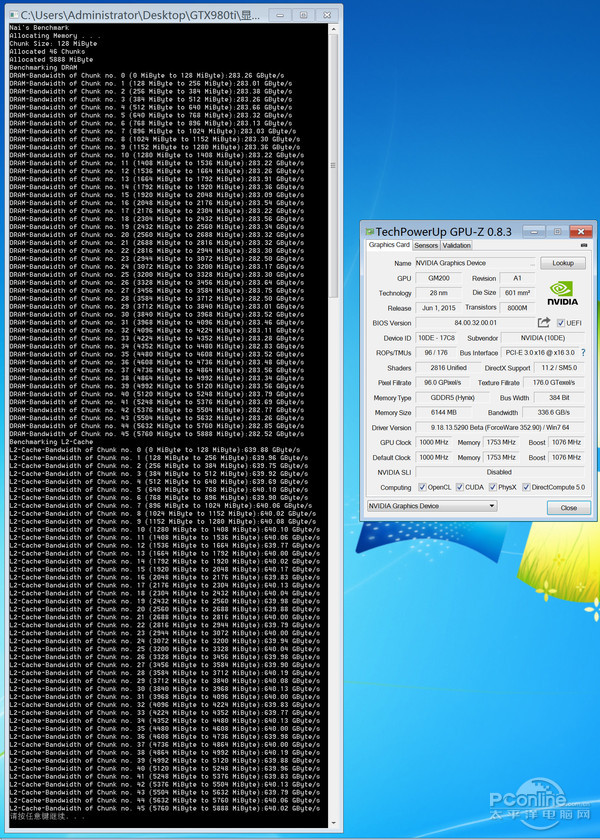Screen dimensions: 600x840
Task: Minimize the console benchmark window
Action: coord(280,15)
